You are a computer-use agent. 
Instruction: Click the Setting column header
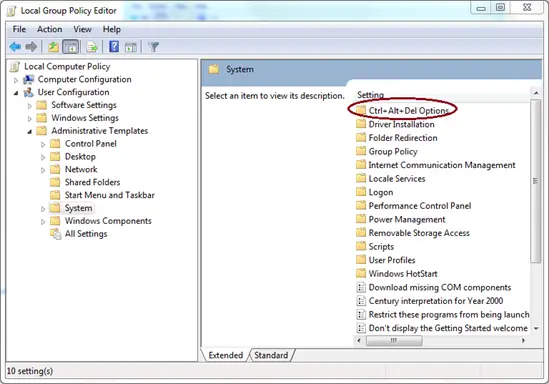pos(442,95)
